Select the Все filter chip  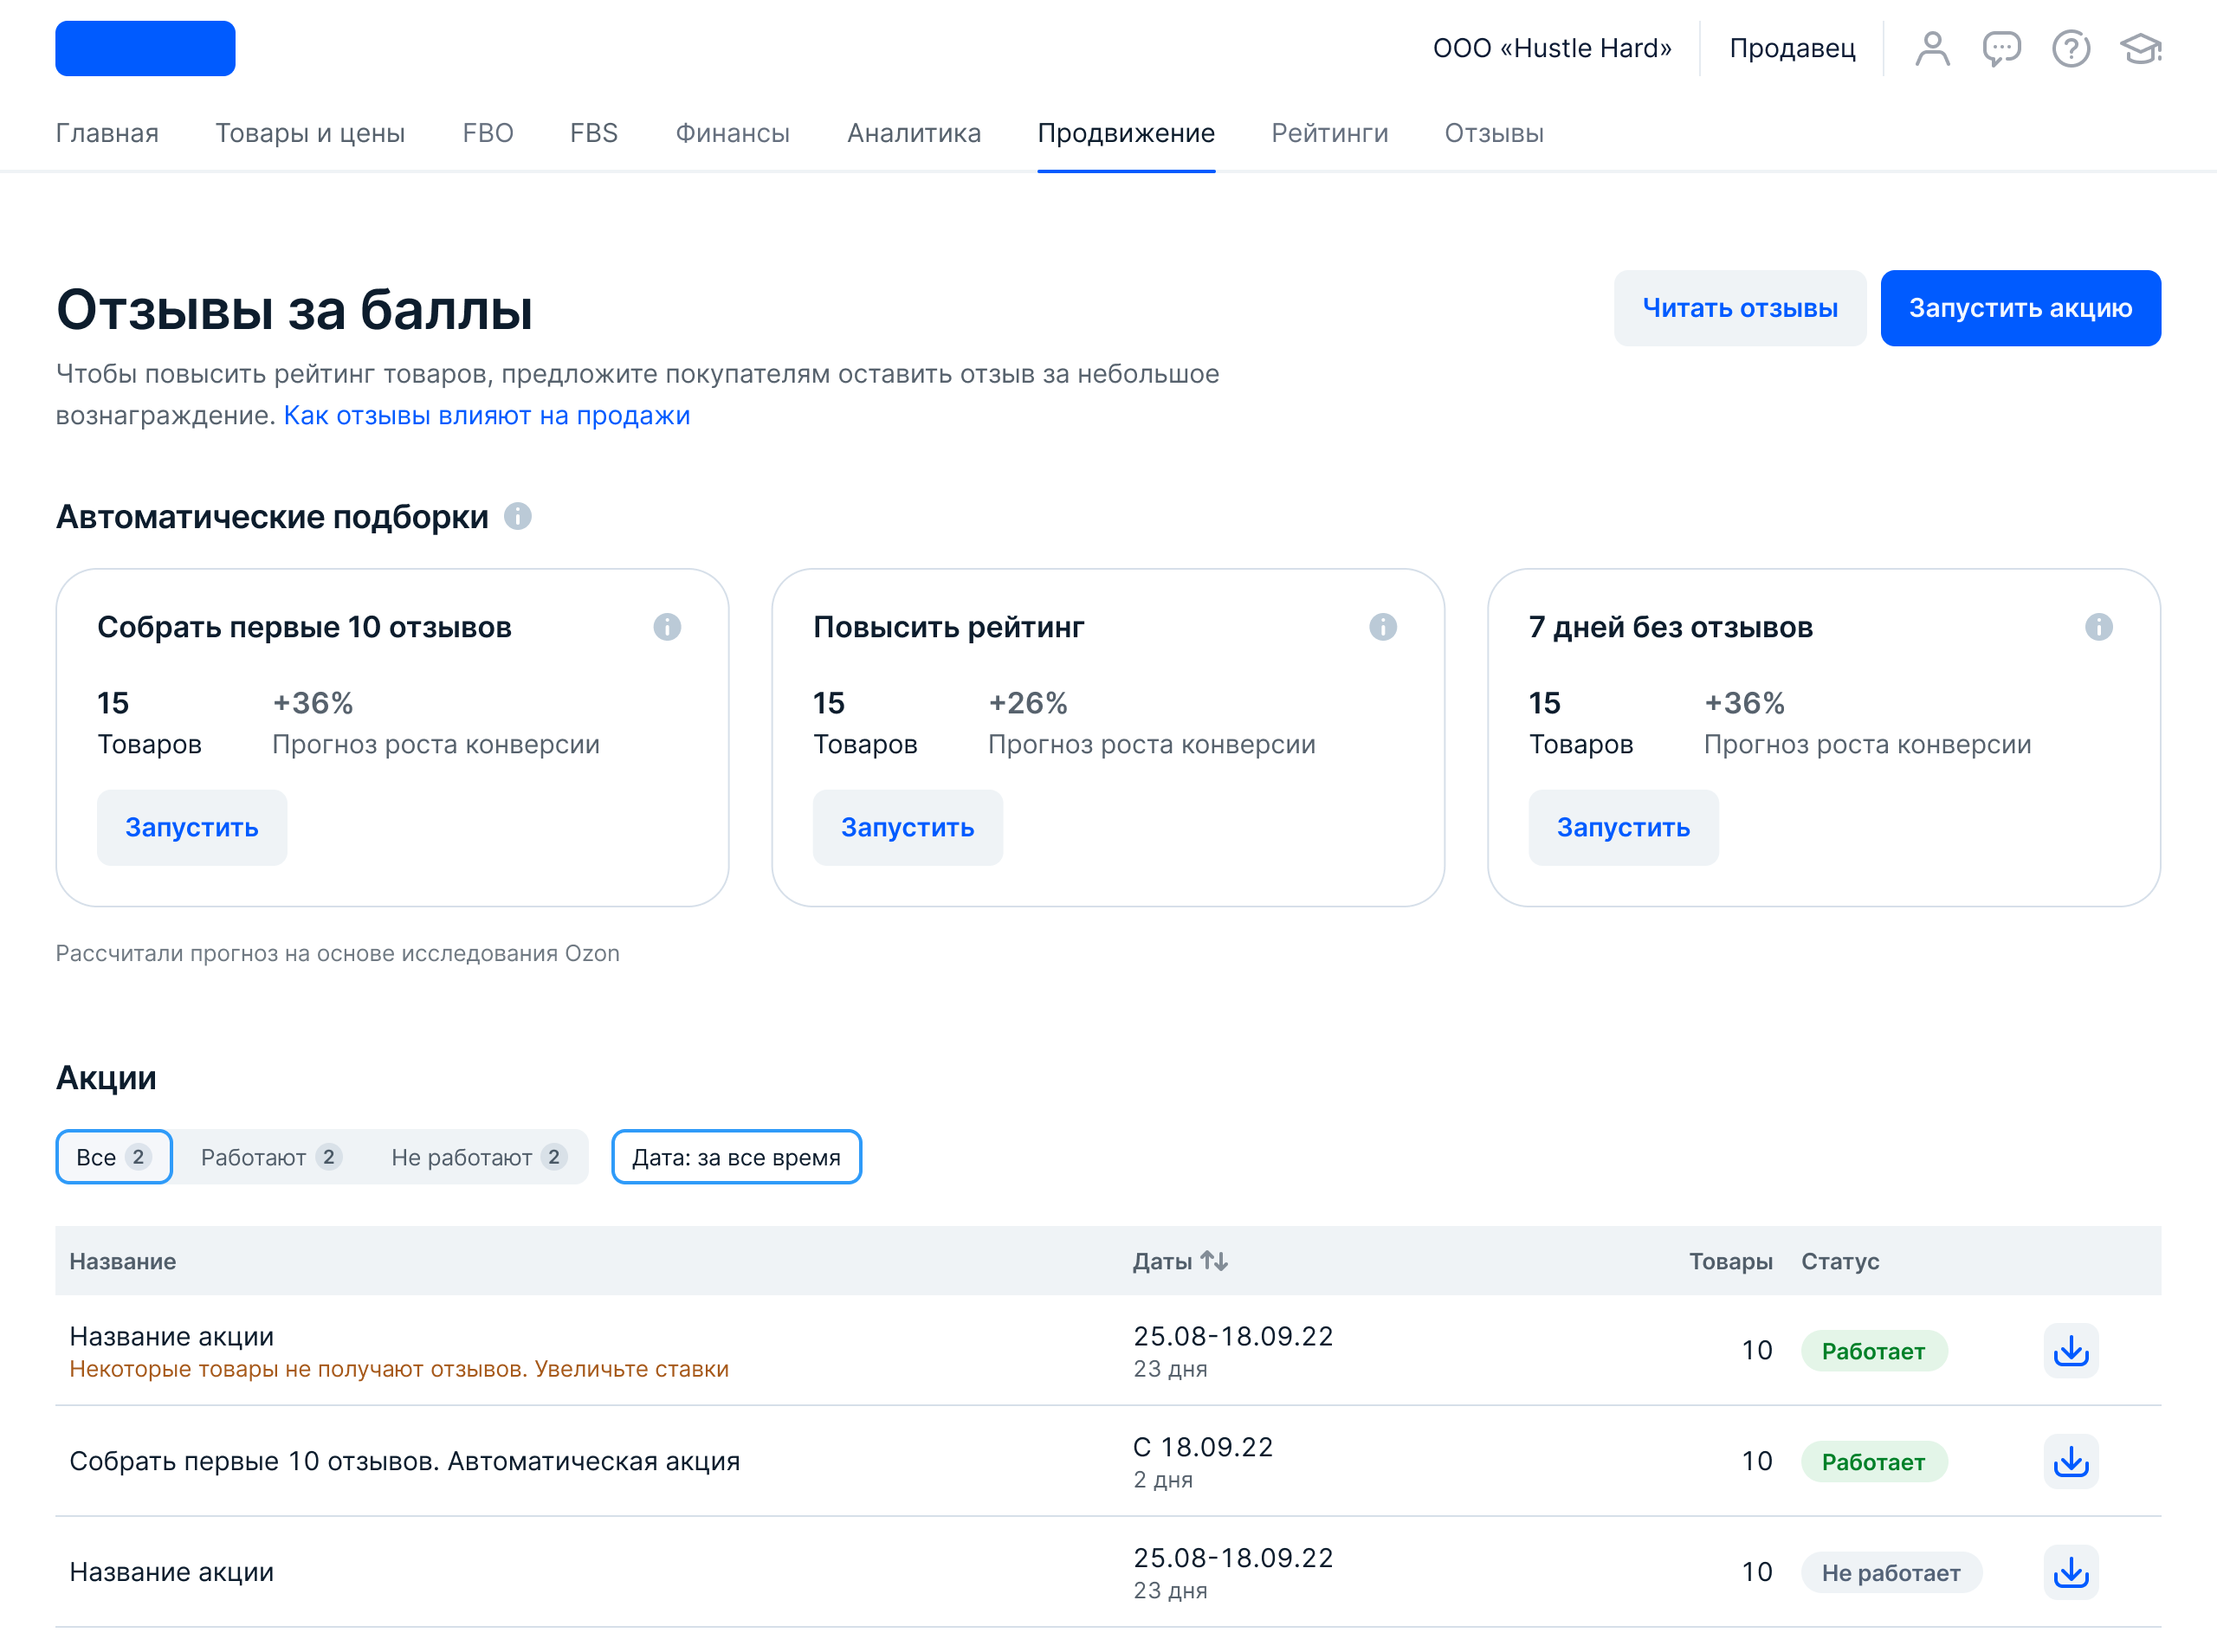tap(114, 1157)
